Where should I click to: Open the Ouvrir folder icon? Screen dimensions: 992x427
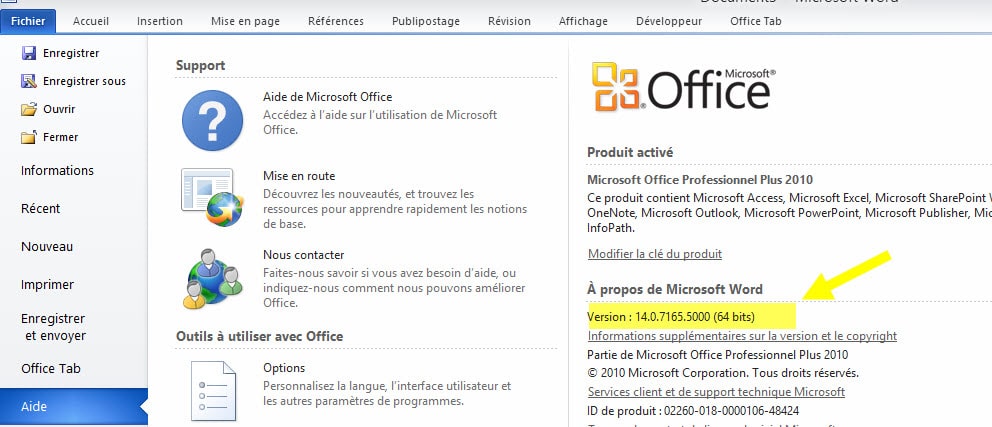pos(29,109)
